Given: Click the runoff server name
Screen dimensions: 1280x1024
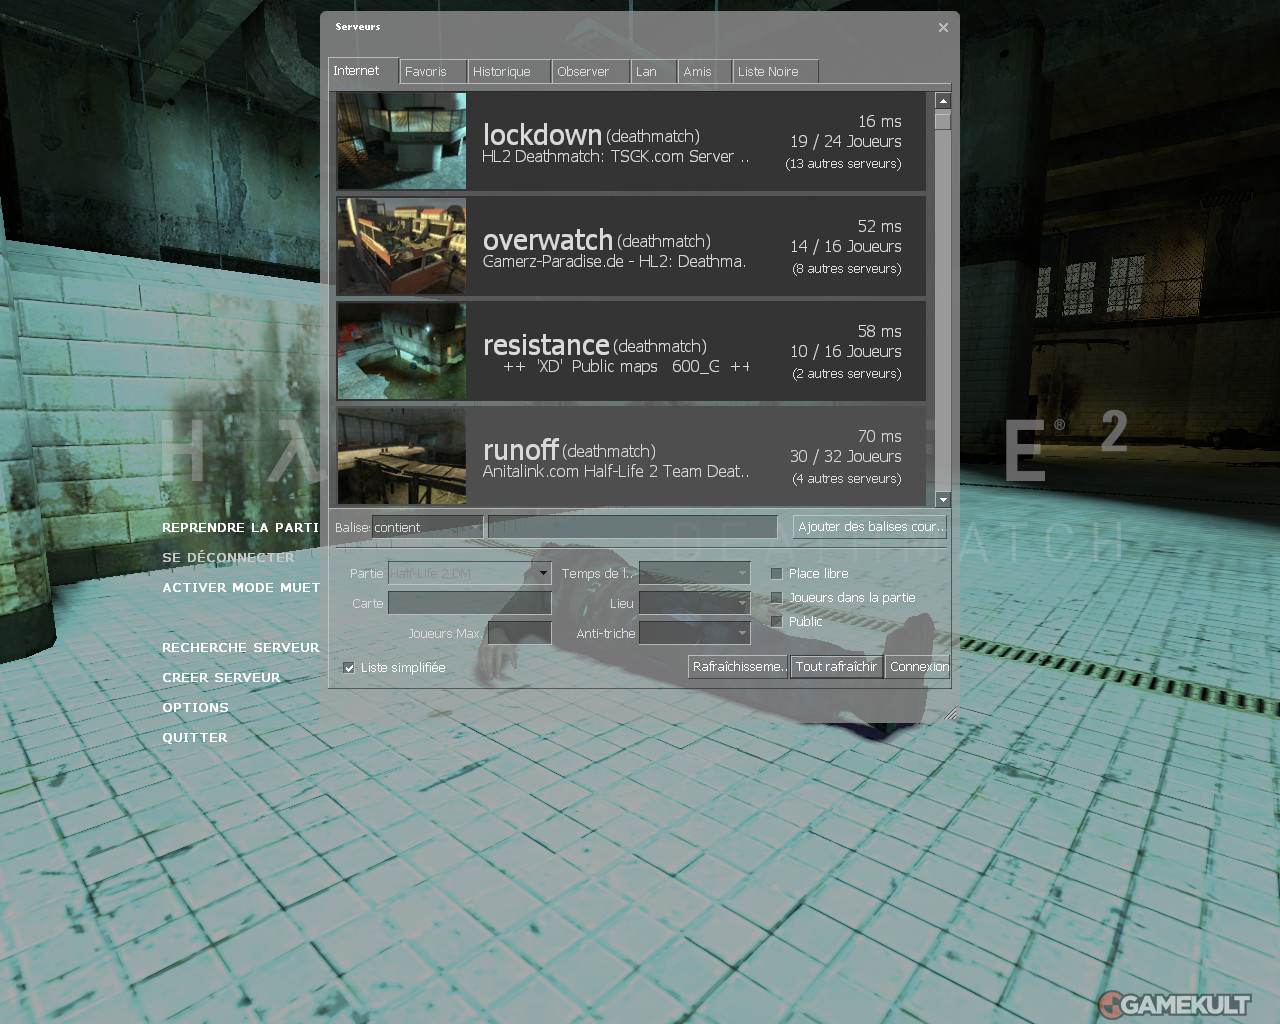Looking at the screenshot, I should (520, 450).
